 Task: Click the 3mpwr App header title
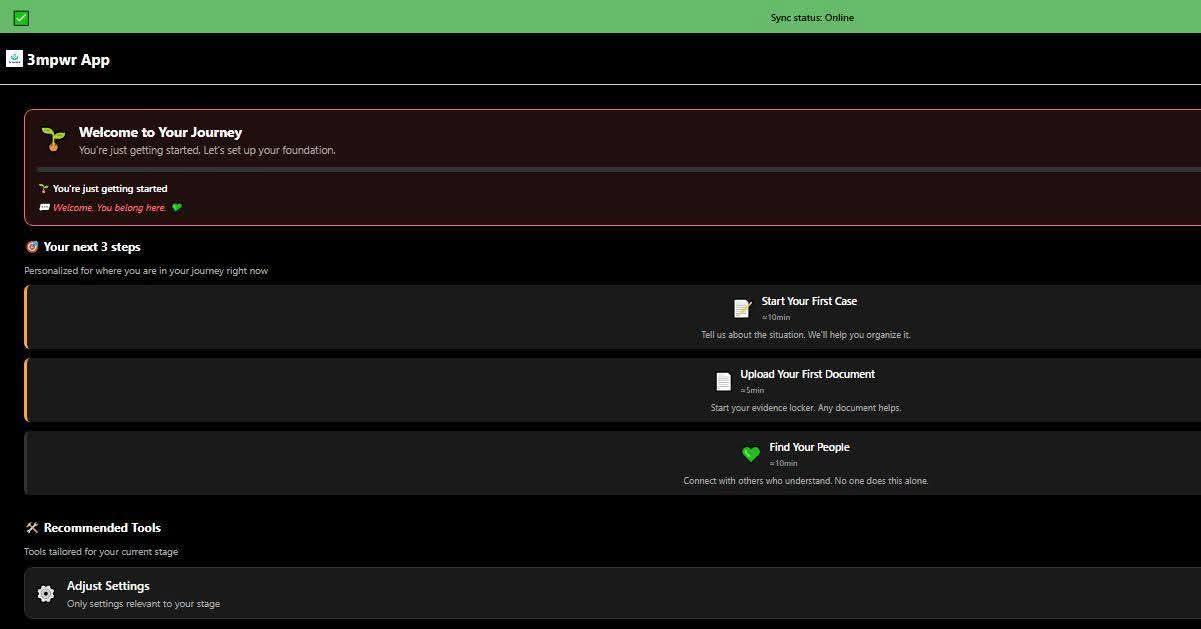point(68,59)
